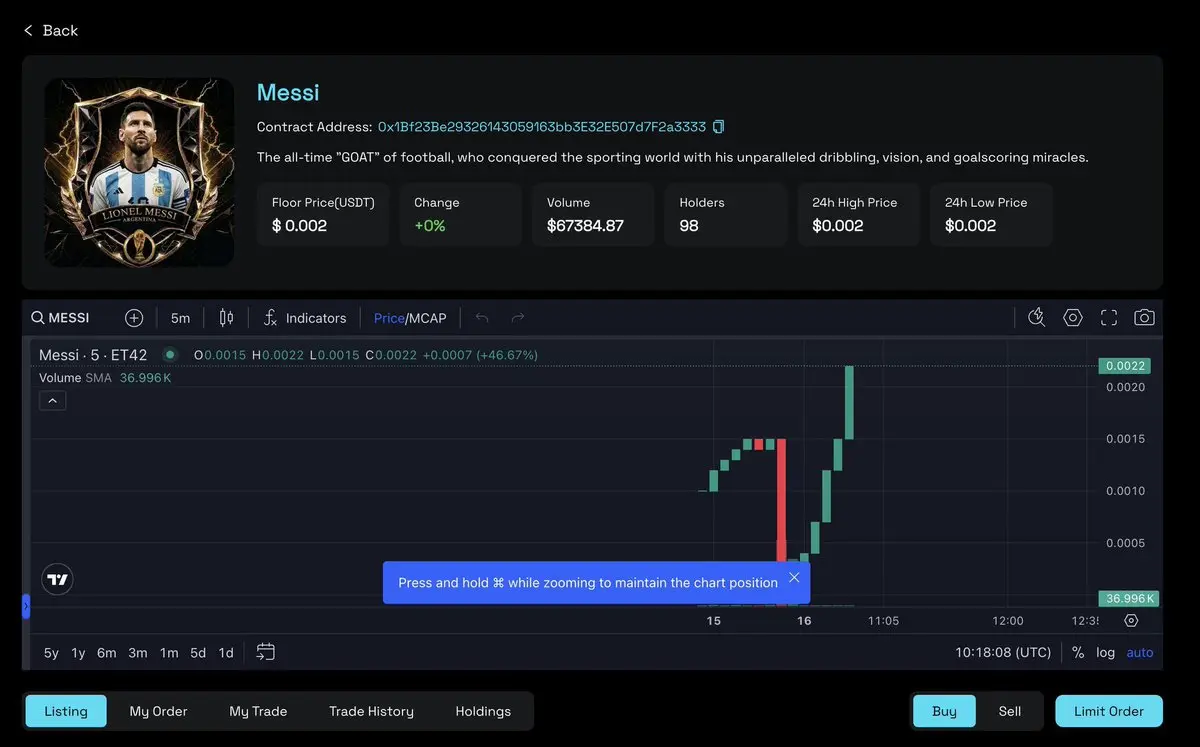Click the Messi · 5 · ET42 legend title
Image resolution: width=1200 pixels, height=747 pixels.
(93, 355)
